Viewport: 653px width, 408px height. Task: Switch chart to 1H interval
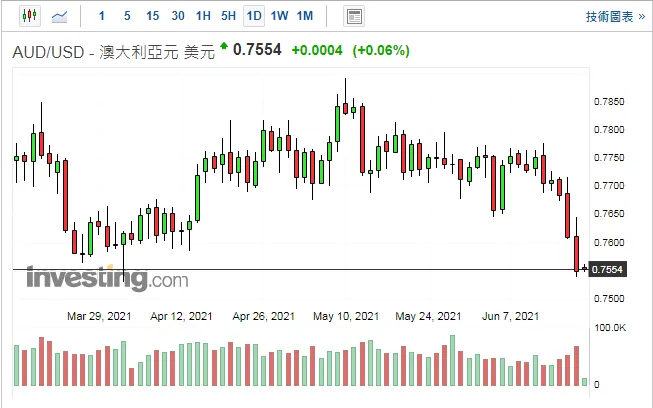(x=203, y=16)
